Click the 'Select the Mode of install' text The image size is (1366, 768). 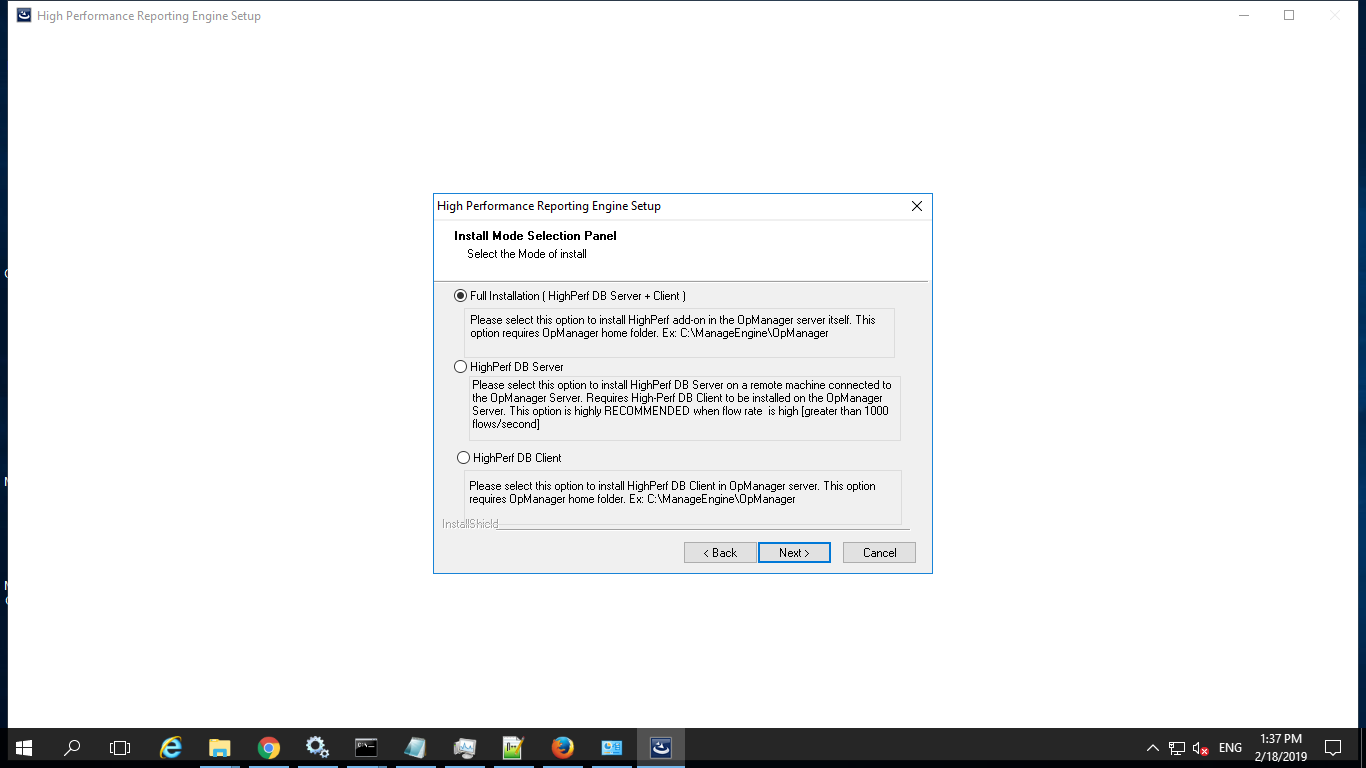527,254
